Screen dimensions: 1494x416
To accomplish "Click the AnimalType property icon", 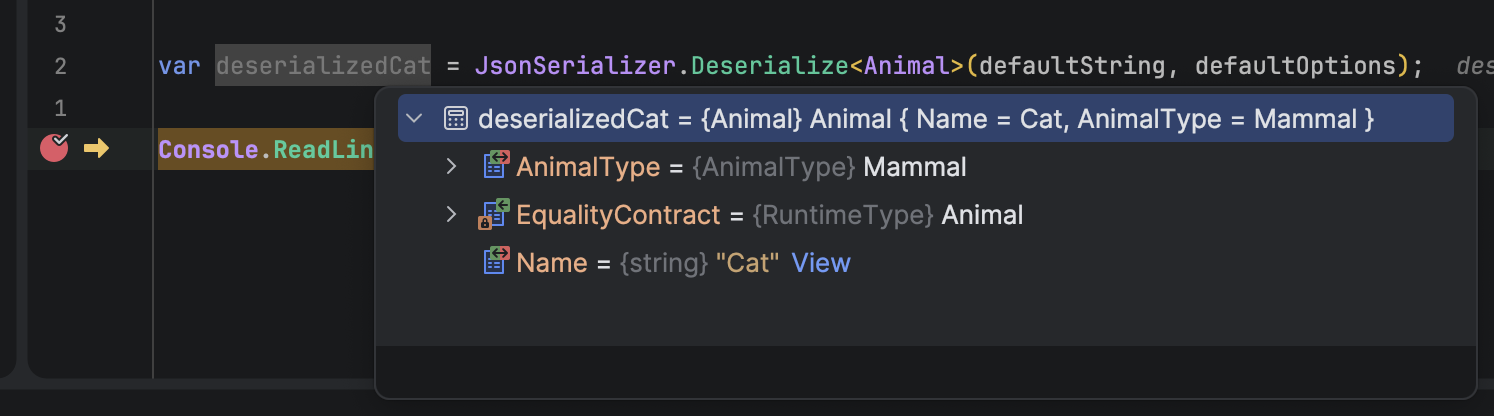I will pos(496,167).
